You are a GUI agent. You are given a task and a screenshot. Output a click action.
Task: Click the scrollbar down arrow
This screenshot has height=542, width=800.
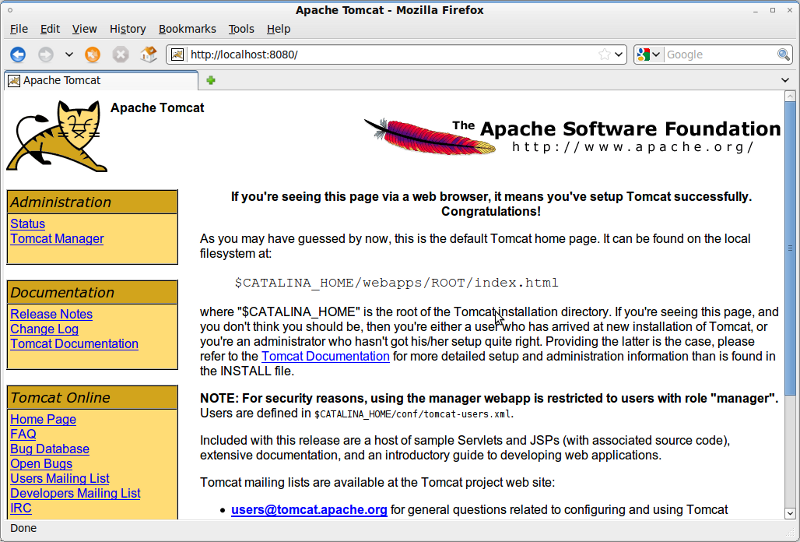(790, 513)
